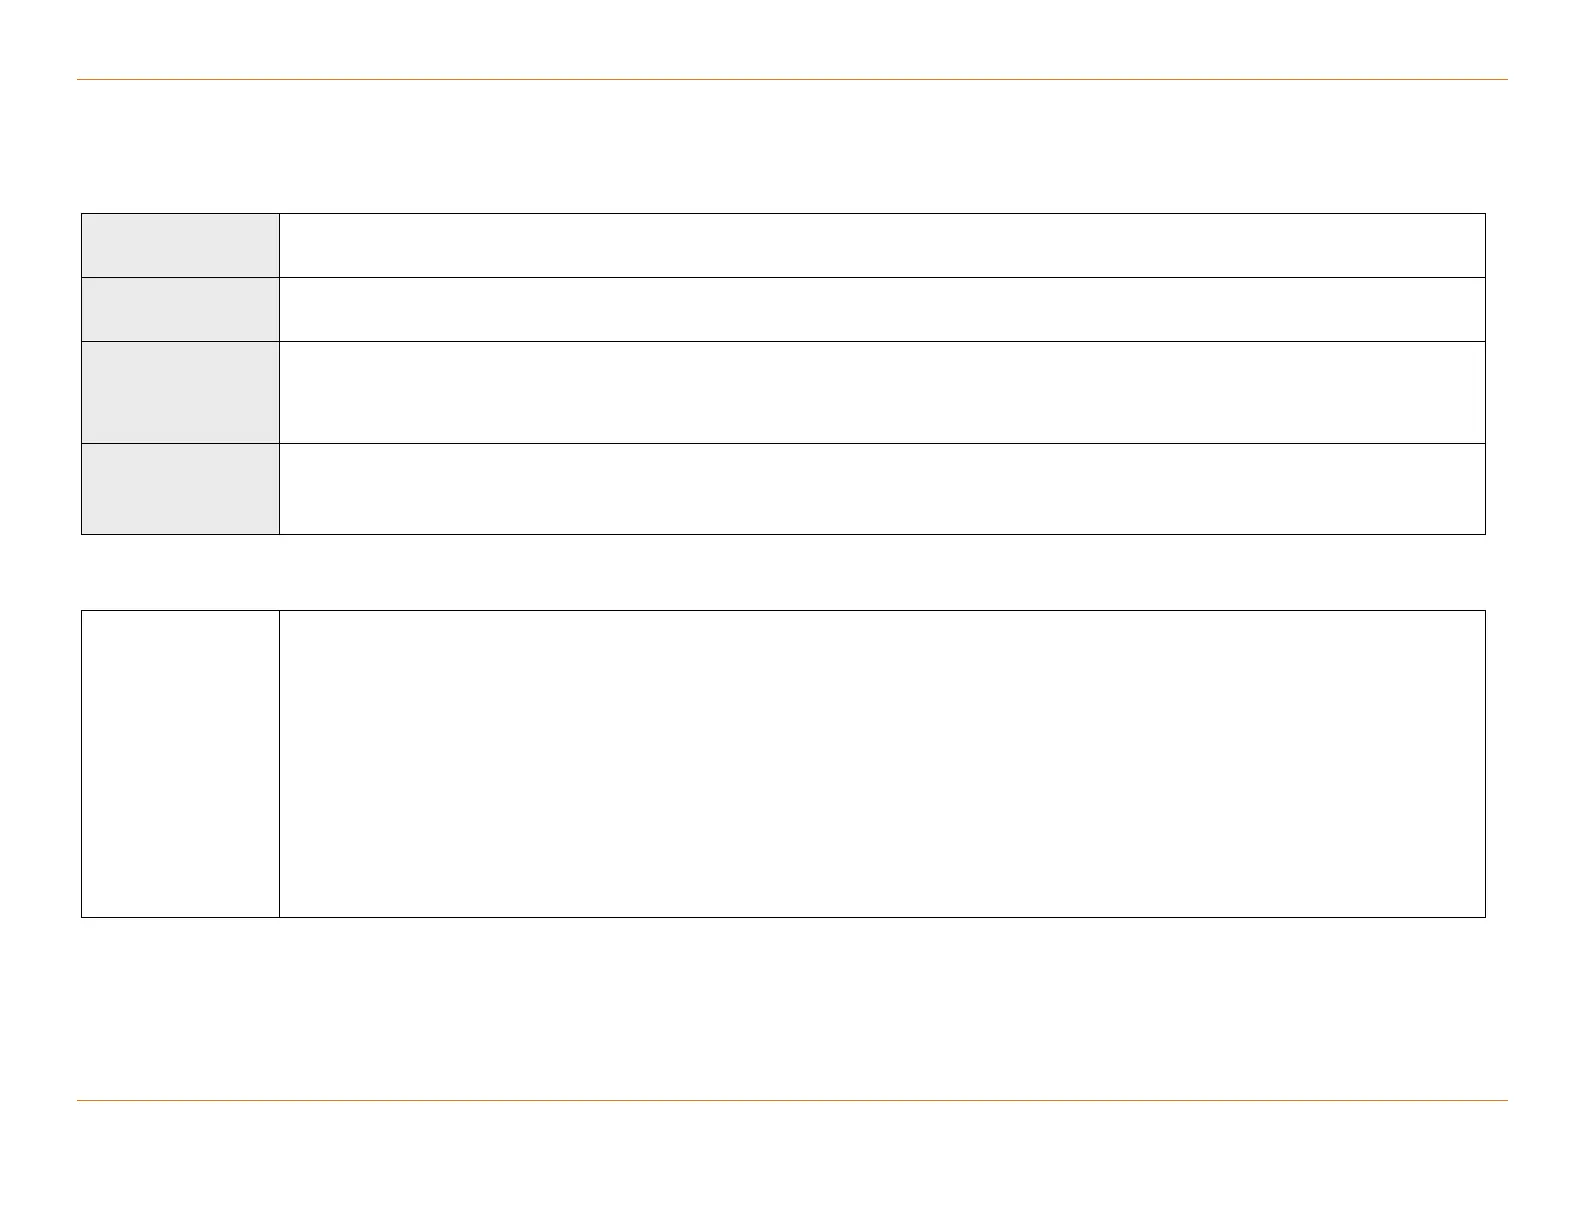Viewport: 1584px width, 1224px height.
Task: Place cursor in third-row white cell of top table
Action: [882, 392]
